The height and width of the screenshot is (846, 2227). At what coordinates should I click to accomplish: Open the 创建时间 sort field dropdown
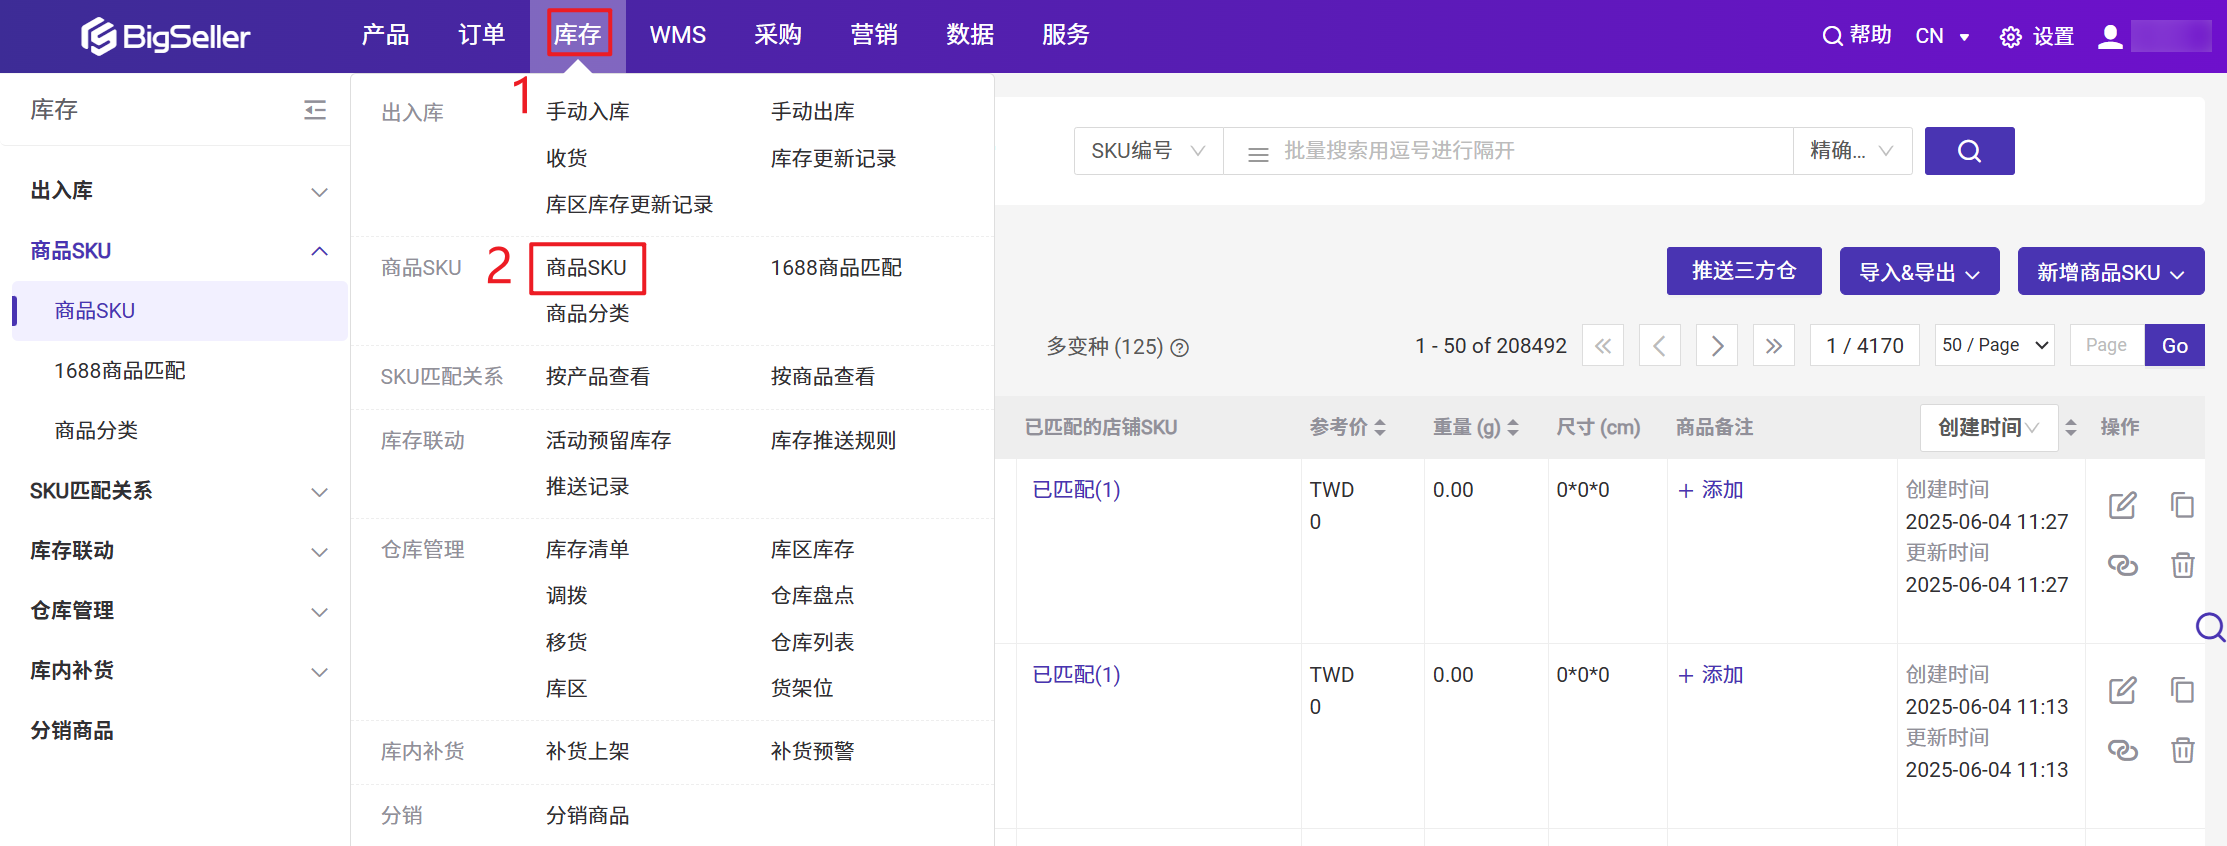tap(1989, 428)
